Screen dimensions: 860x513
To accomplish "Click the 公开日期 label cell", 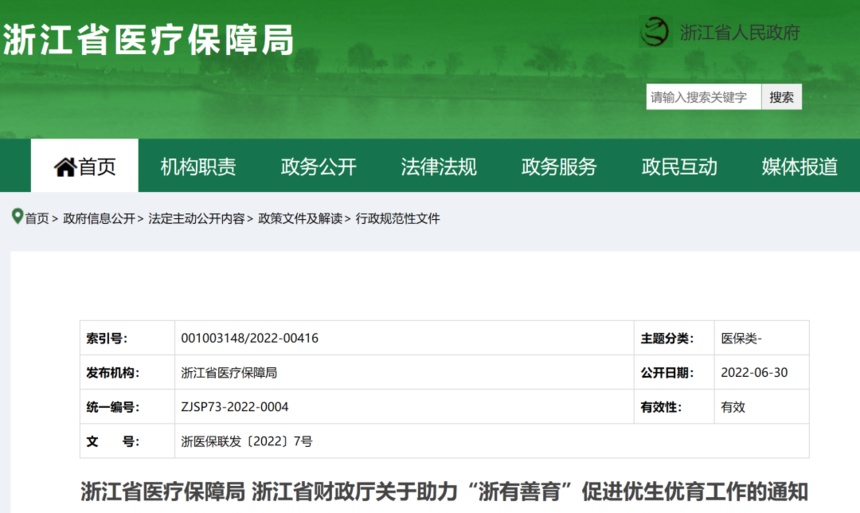I will pyautogui.click(x=674, y=373).
